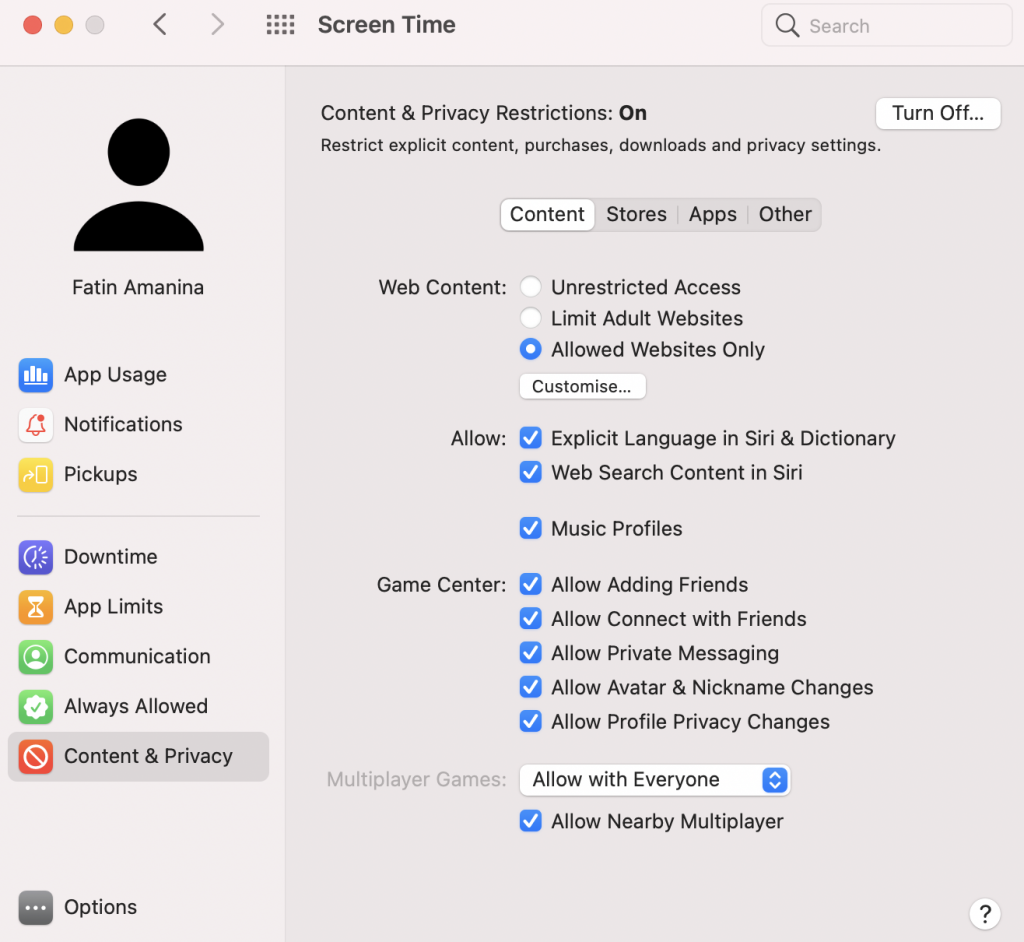This screenshot has height=942, width=1024.
Task: Toggle Allow Nearby Multiplayer checkbox
Action: coord(530,820)
